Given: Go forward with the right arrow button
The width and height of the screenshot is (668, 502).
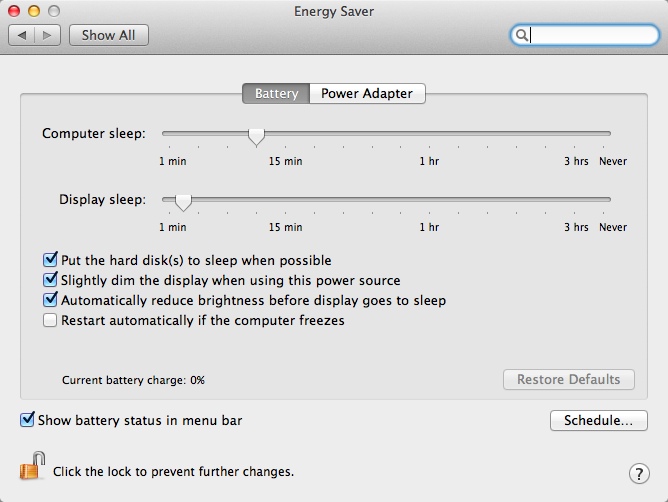Looking at the screenshot, I should point(49,35).
